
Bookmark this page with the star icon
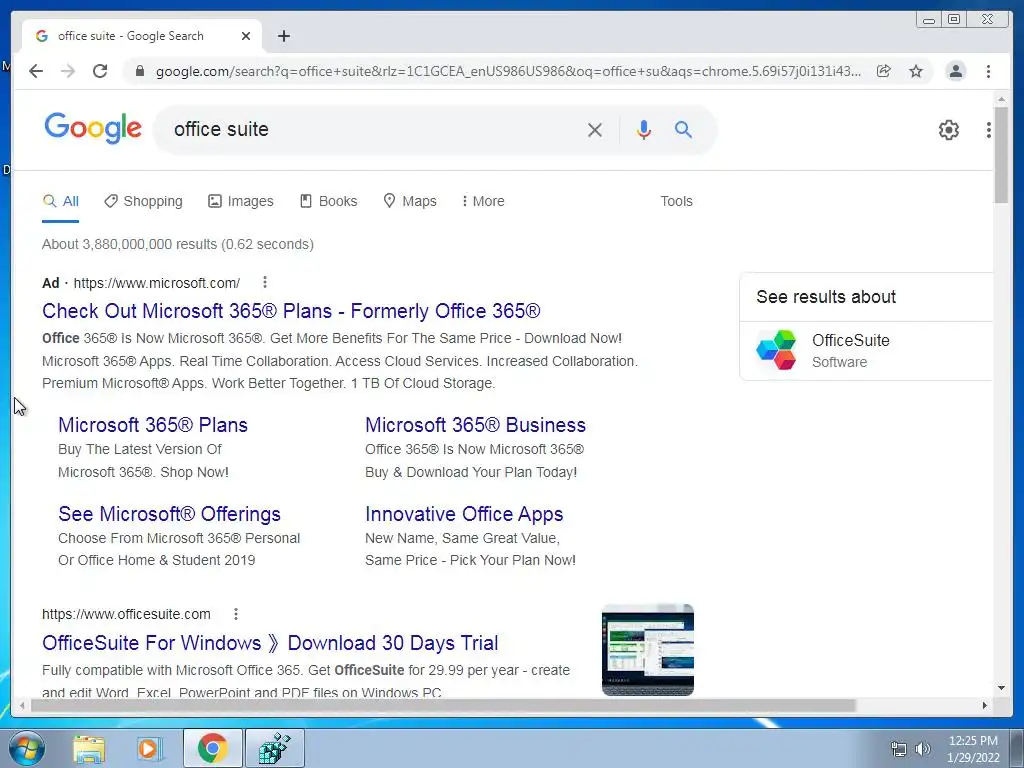pyautogui.click(x=916, y=71)
